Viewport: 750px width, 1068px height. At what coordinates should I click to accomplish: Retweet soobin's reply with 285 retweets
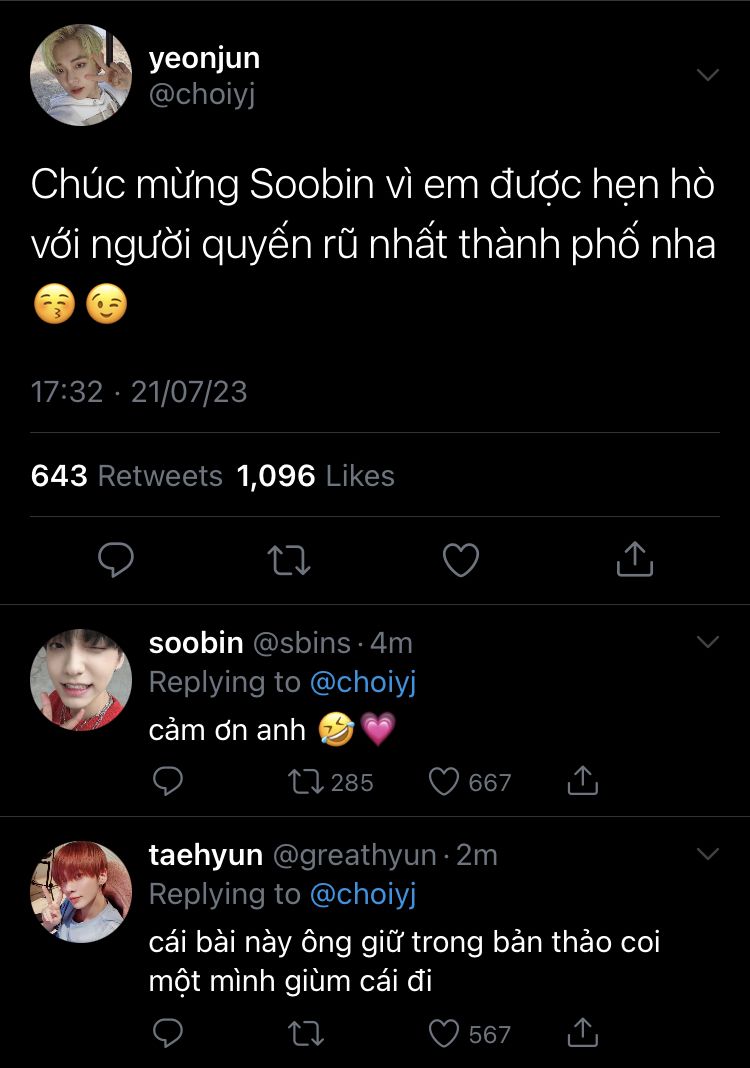point(300,781)
